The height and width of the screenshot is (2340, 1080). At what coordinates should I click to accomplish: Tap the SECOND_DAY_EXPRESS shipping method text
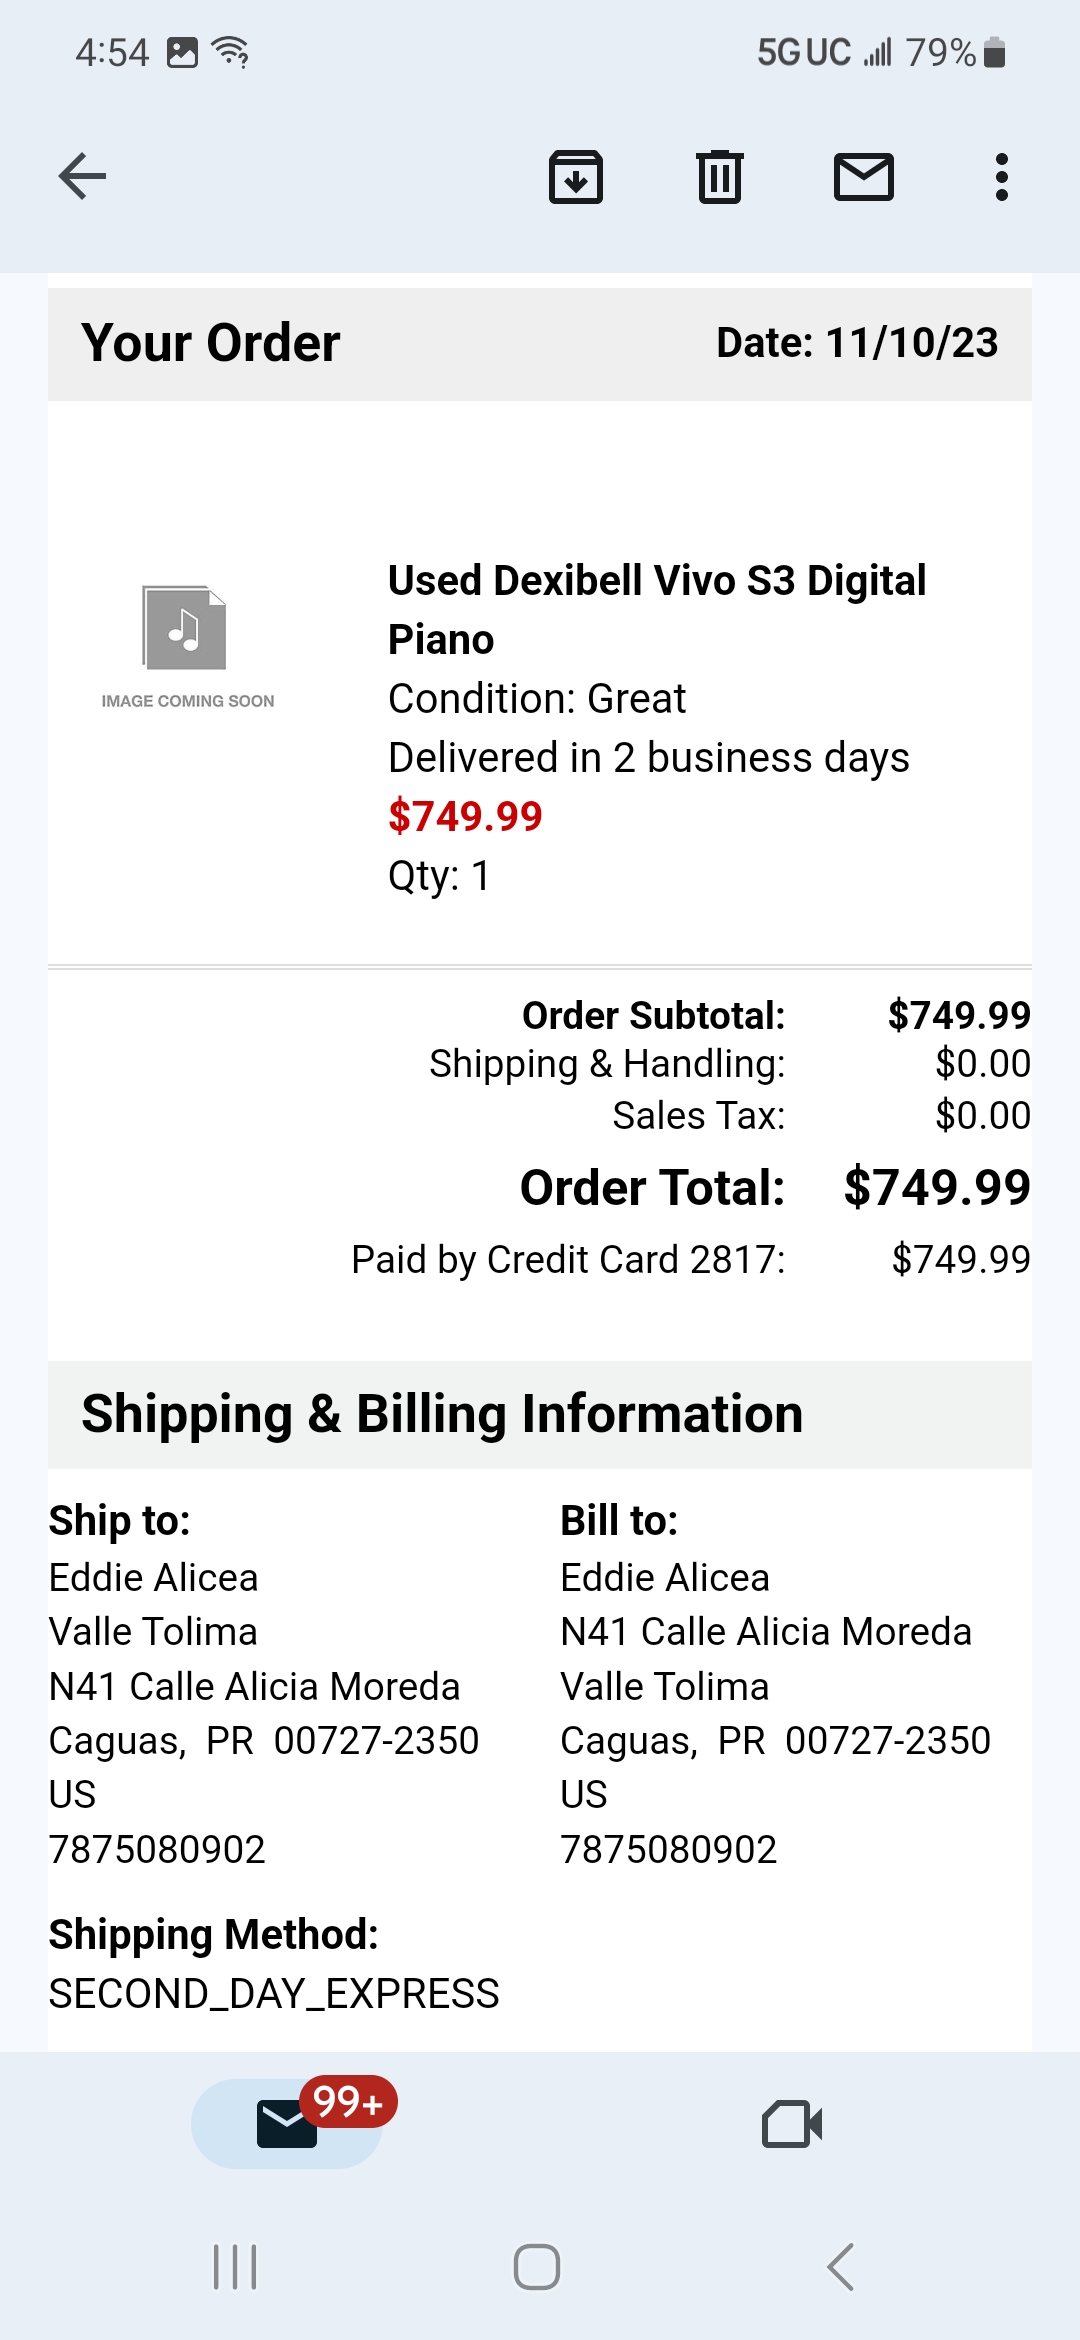(274, 1993)
